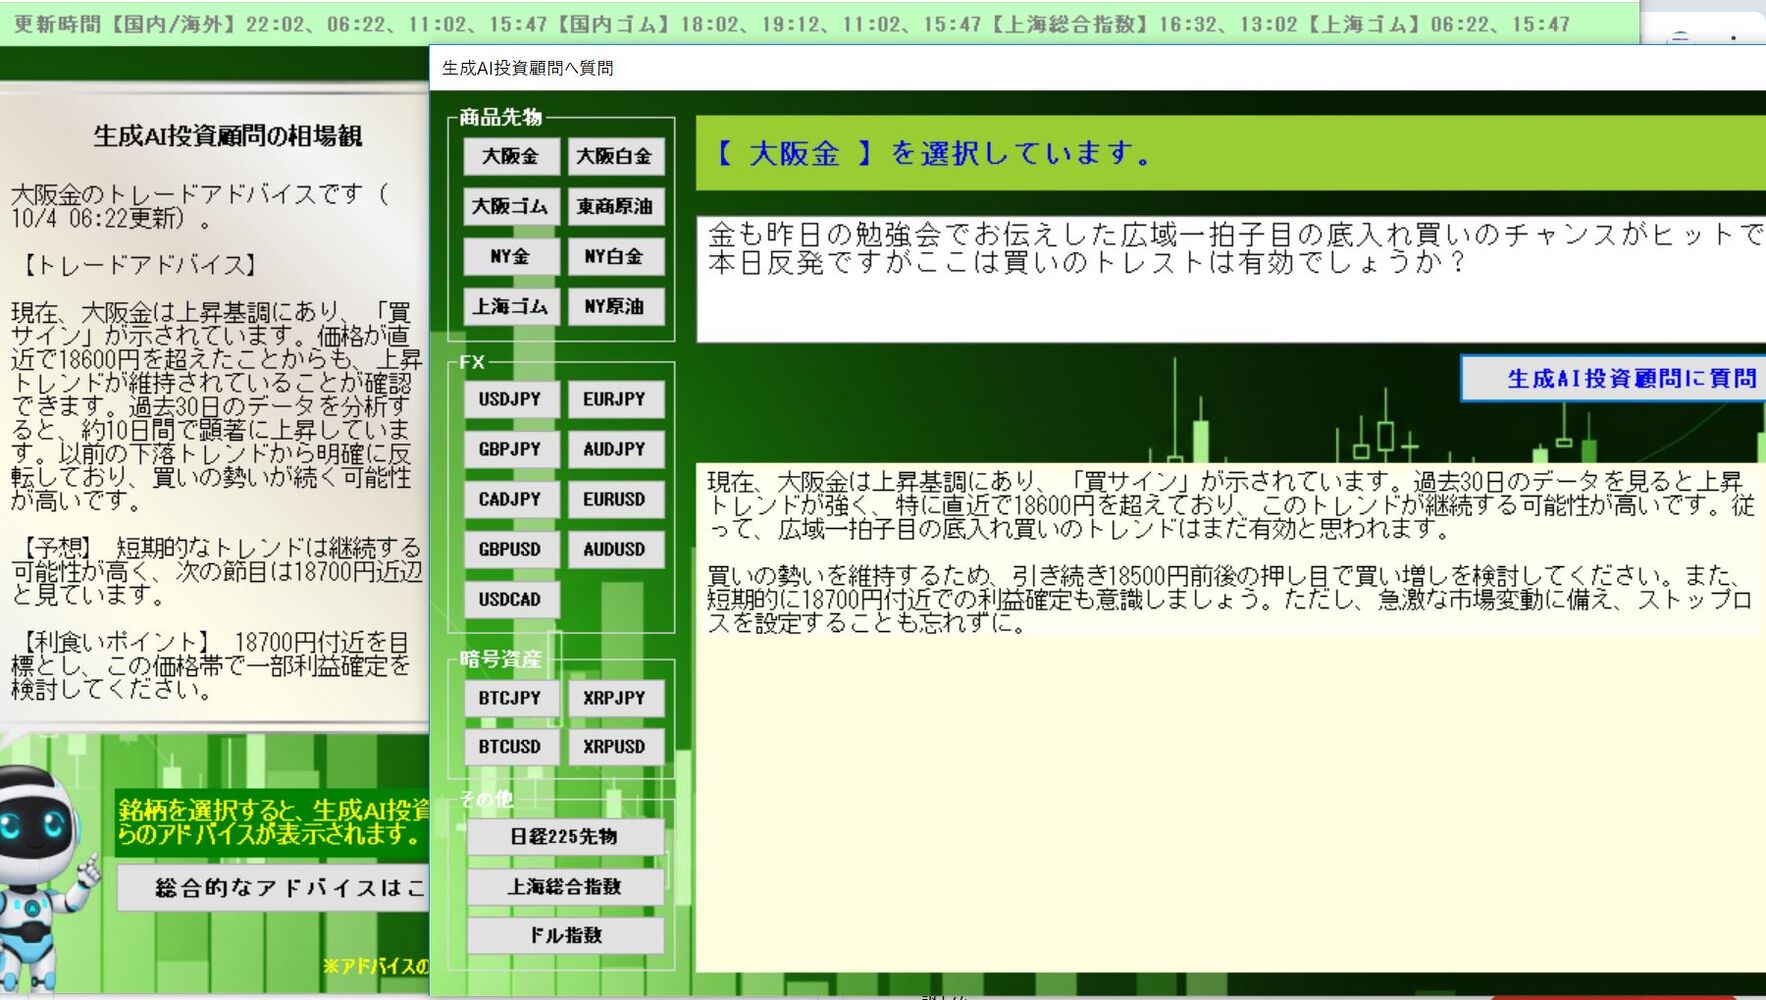
Task: Click the AI answer text area
Action: click(1231, 717)
